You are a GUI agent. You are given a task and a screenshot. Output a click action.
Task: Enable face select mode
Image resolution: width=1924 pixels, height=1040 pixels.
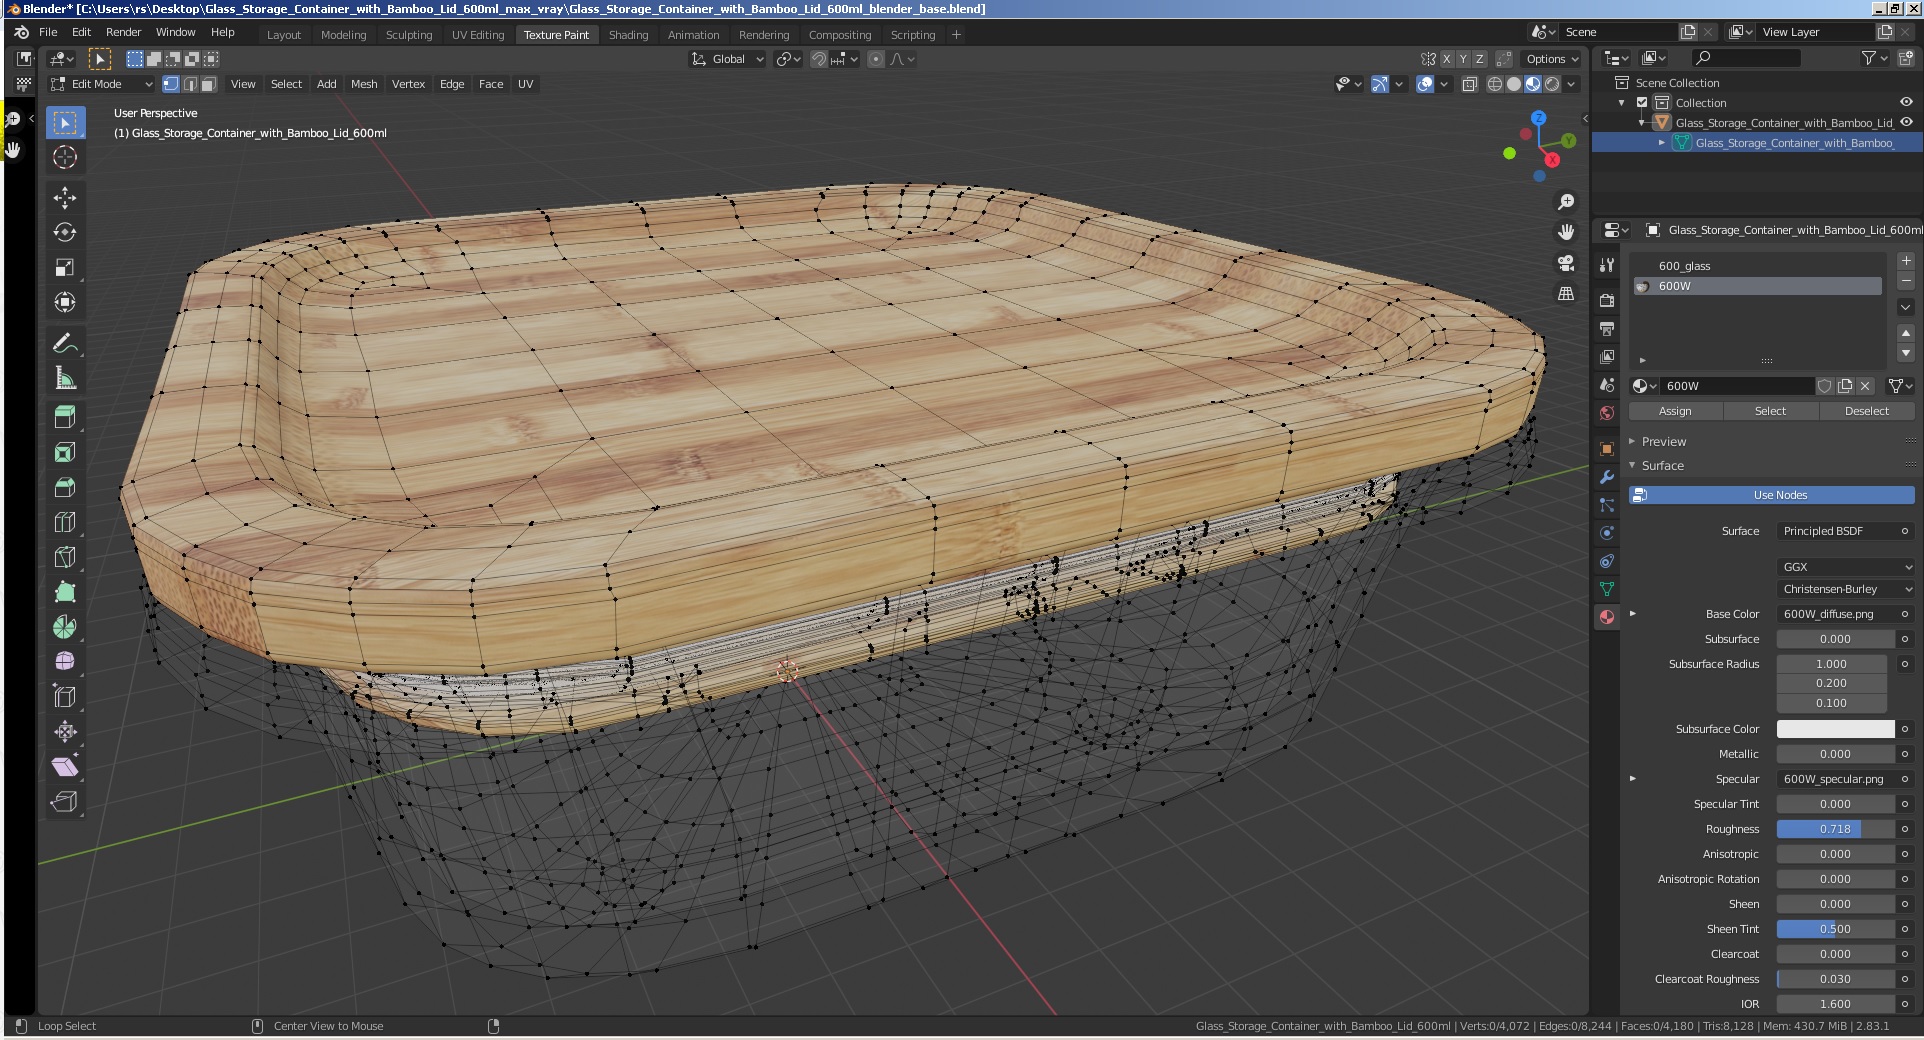(208, 84)
